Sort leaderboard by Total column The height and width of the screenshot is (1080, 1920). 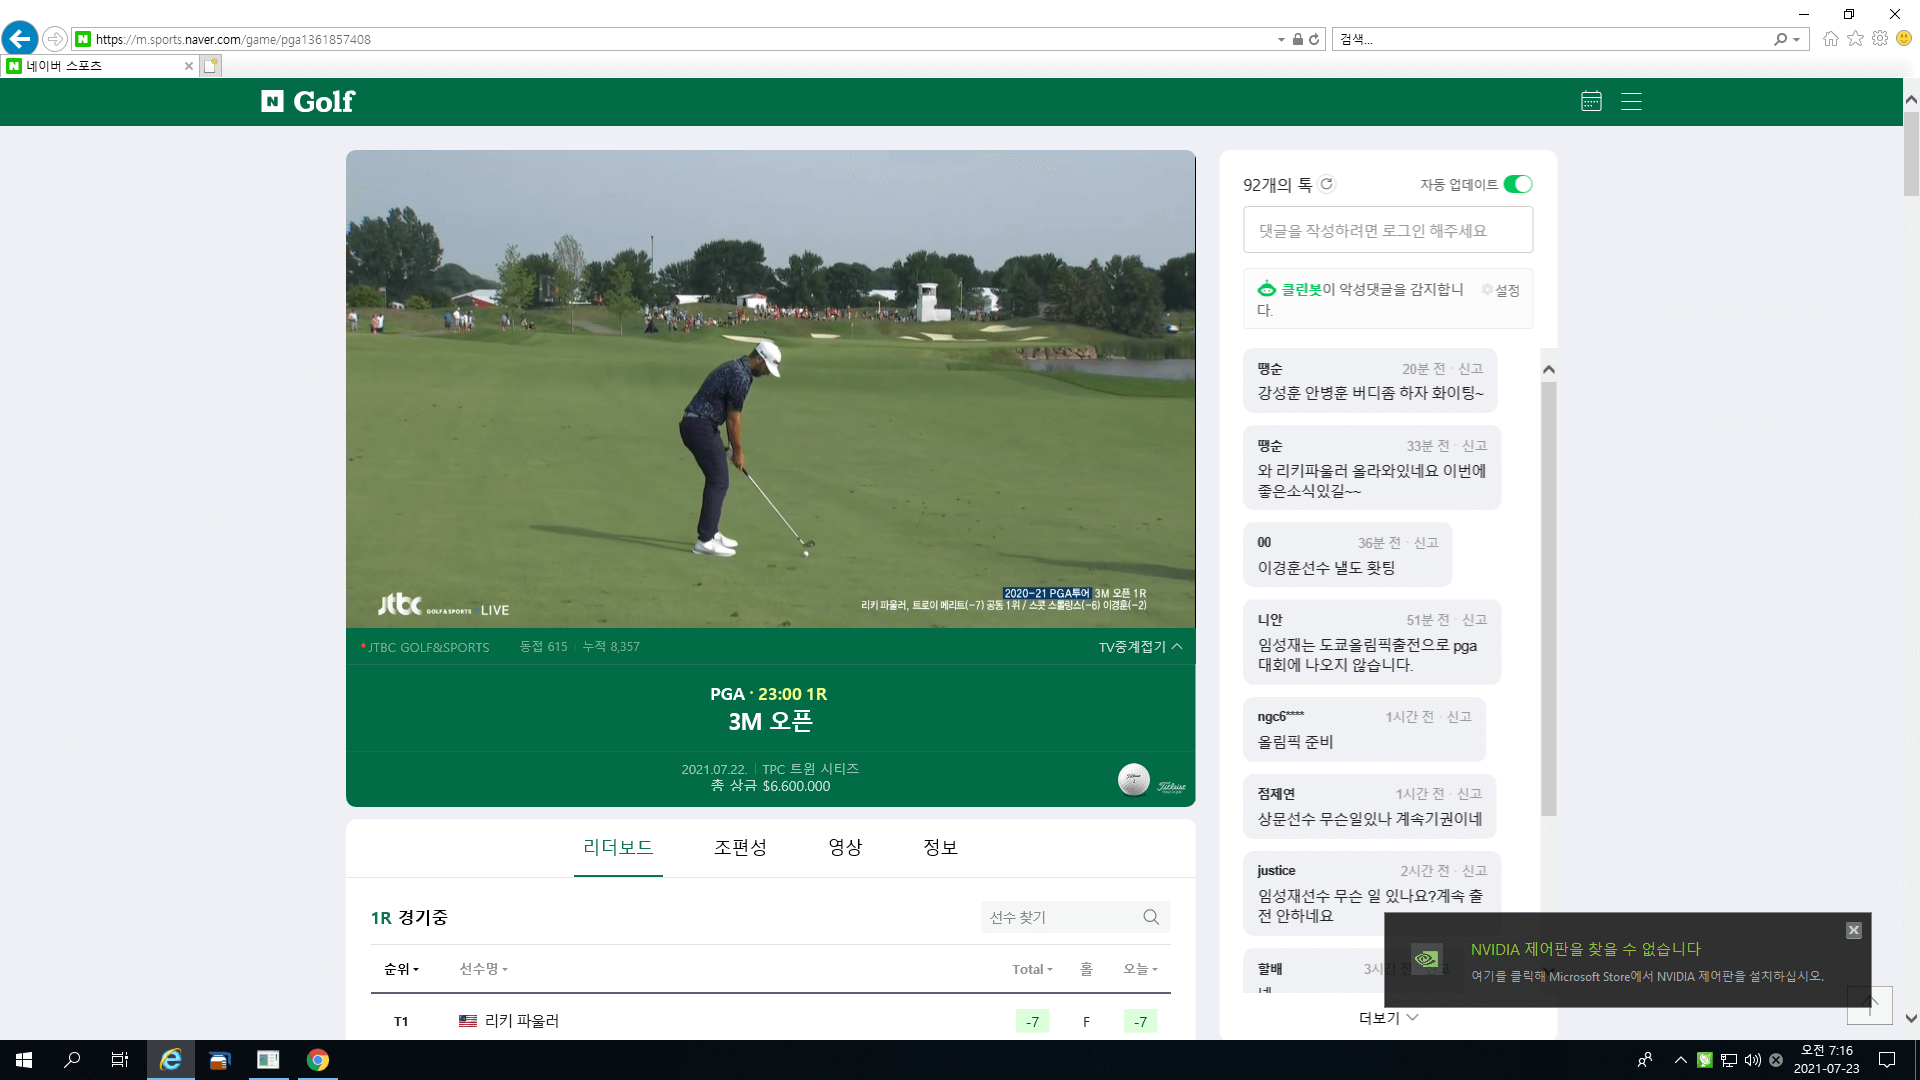[1032, 969]
